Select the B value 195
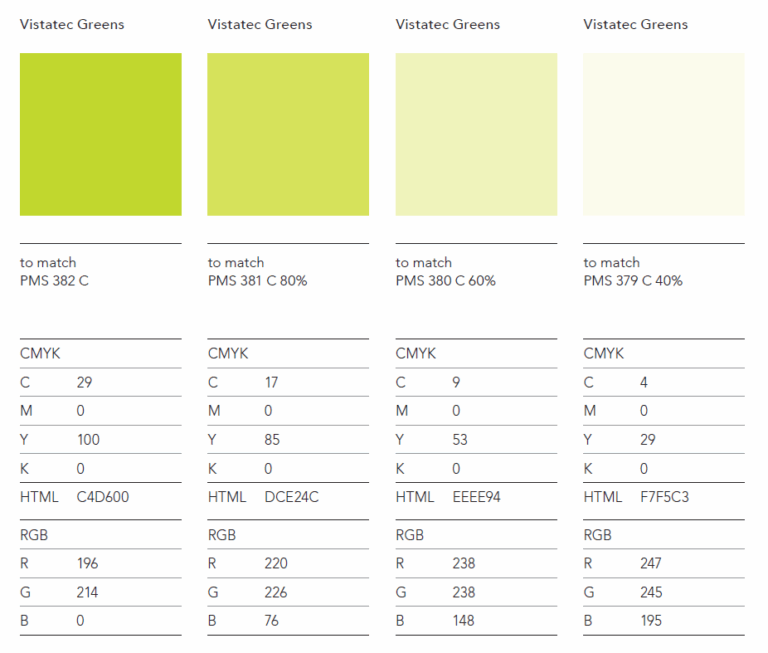Viewport: 768px width, 653px height. (651, 621)
